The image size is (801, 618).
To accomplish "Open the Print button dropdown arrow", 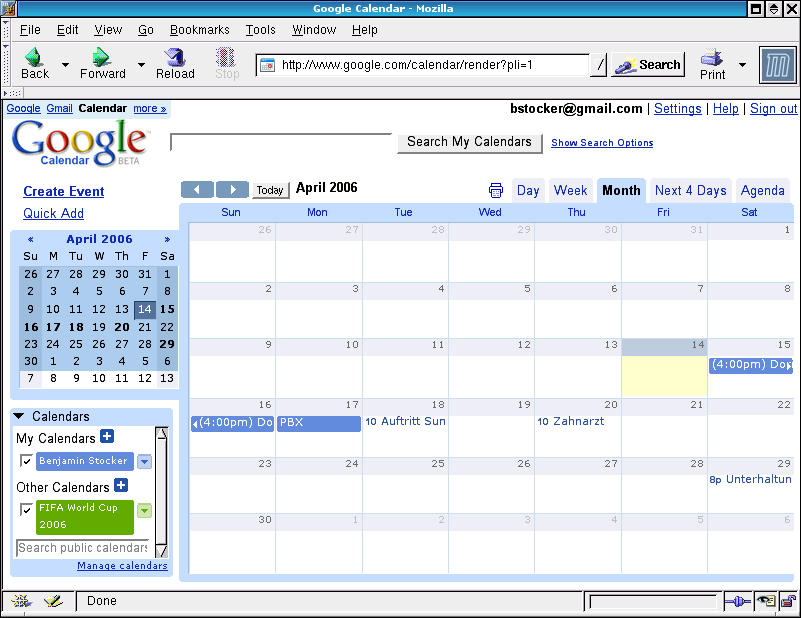I will tap(742, 65).
